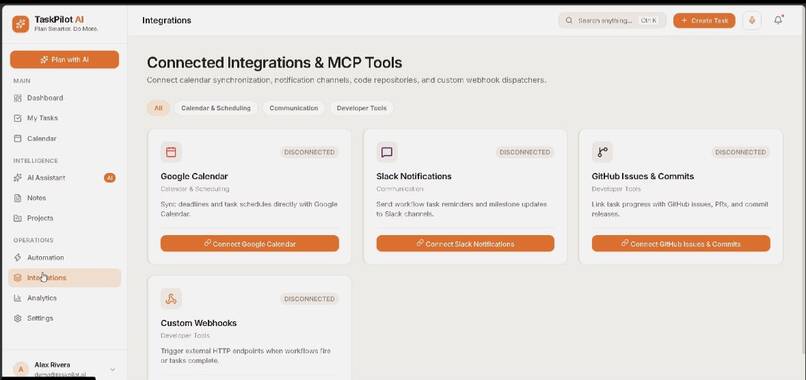This screenshot has height=380, width=806.
Task: Focus the Search anything field
Action: point(612,21)
